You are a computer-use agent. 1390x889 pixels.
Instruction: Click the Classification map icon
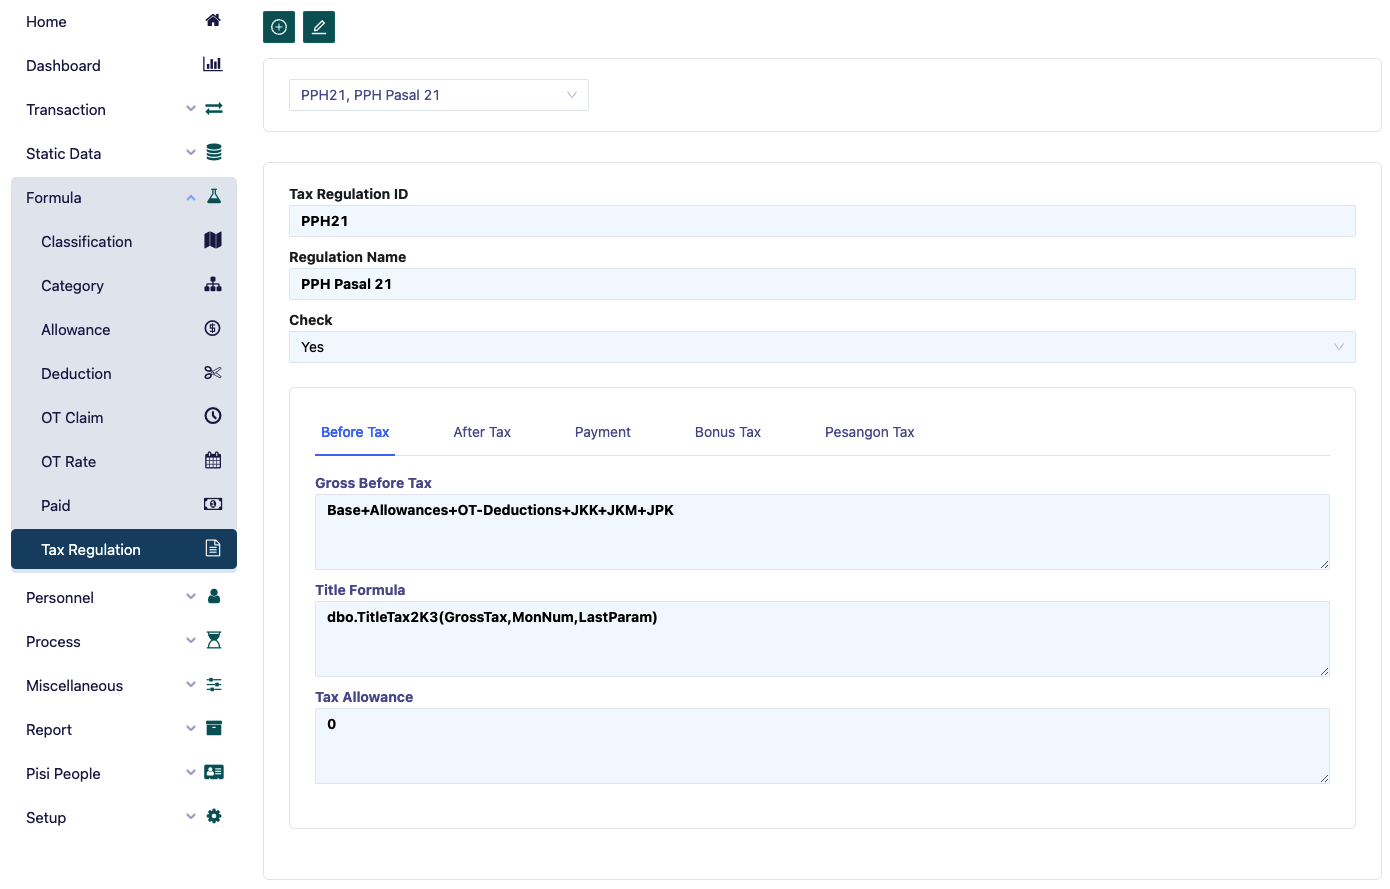tap(212, 241)
